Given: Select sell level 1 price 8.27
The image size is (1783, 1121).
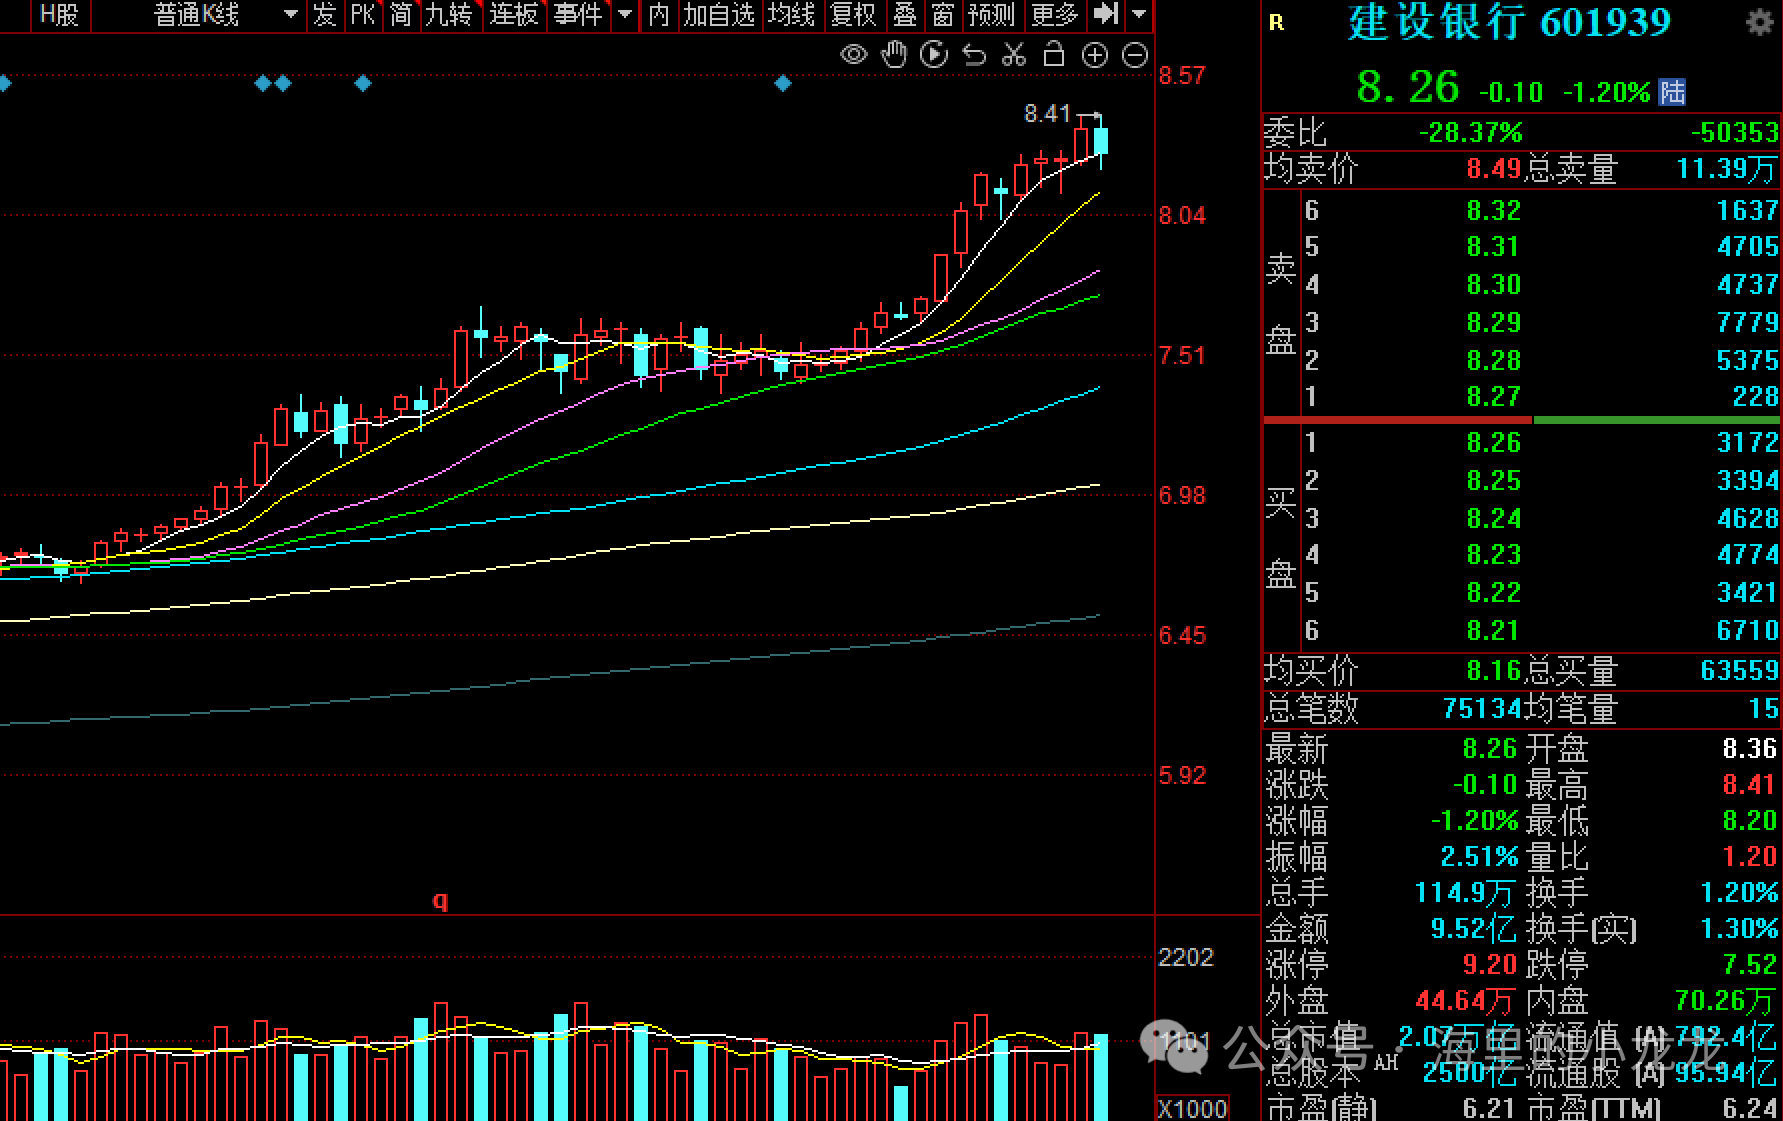Looking at the screenshot, I should (x=1493, y=396).
